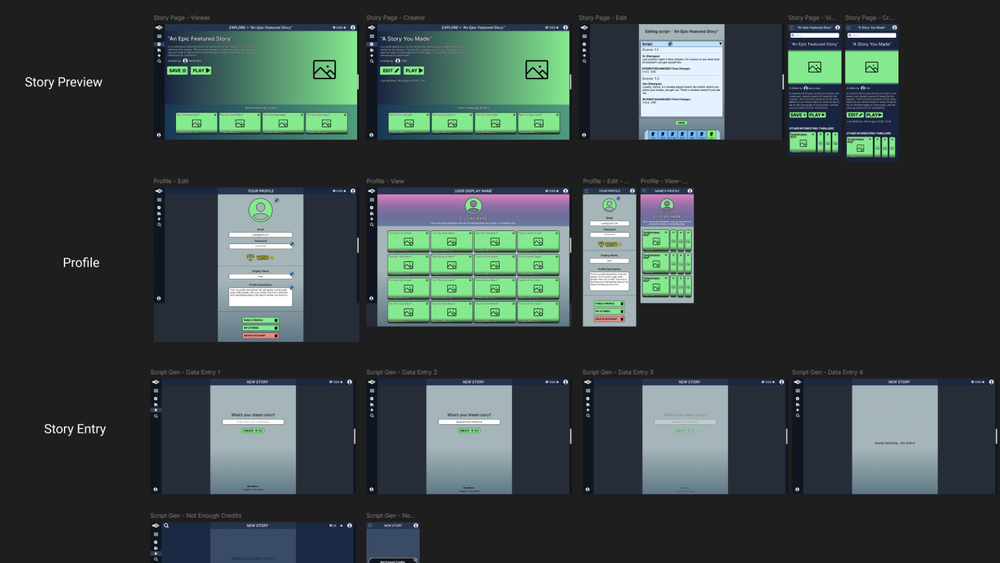Click bottom-right story card in Profile - View grid
The height and width of the screenshot is (563, 1000).
(538, 311)
